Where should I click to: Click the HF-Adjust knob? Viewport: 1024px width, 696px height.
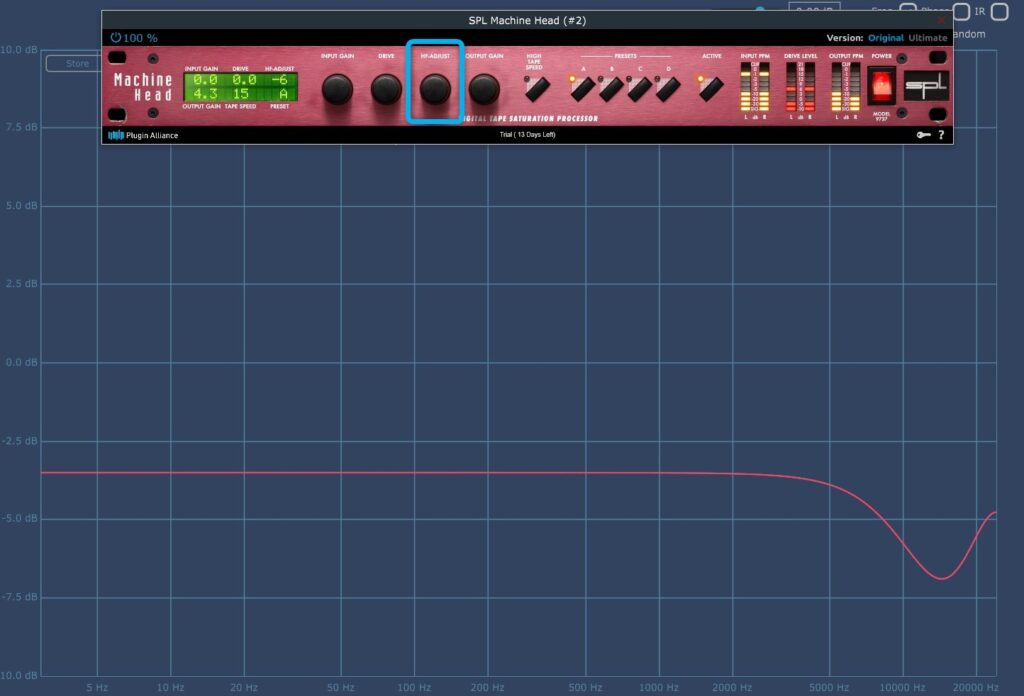click(x=435, y=90)
